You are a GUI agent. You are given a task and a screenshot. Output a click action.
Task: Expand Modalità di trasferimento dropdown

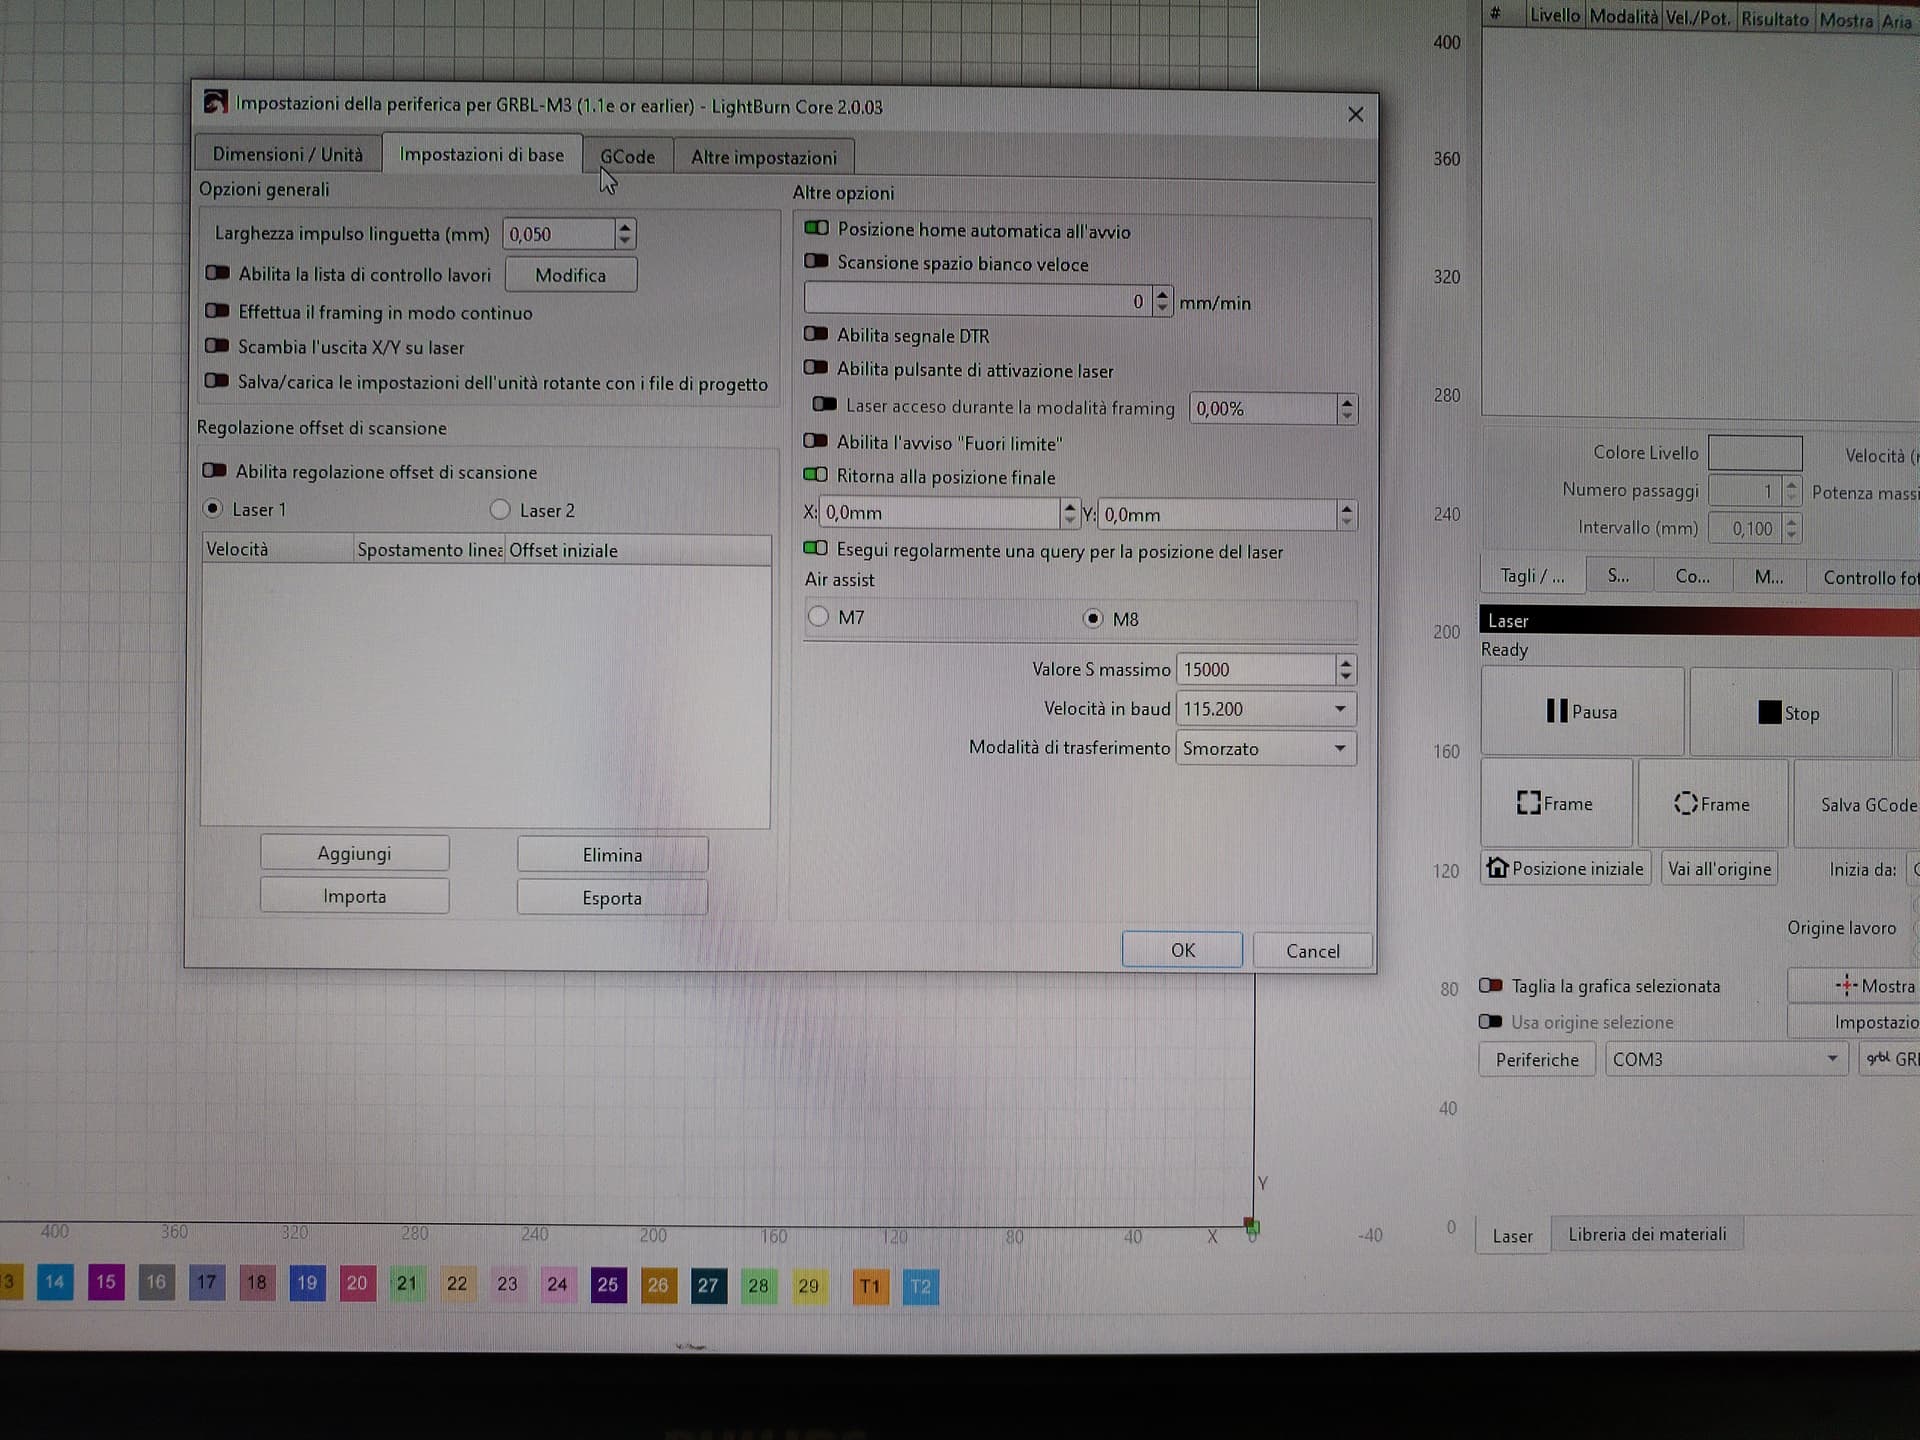[1265, 748]
